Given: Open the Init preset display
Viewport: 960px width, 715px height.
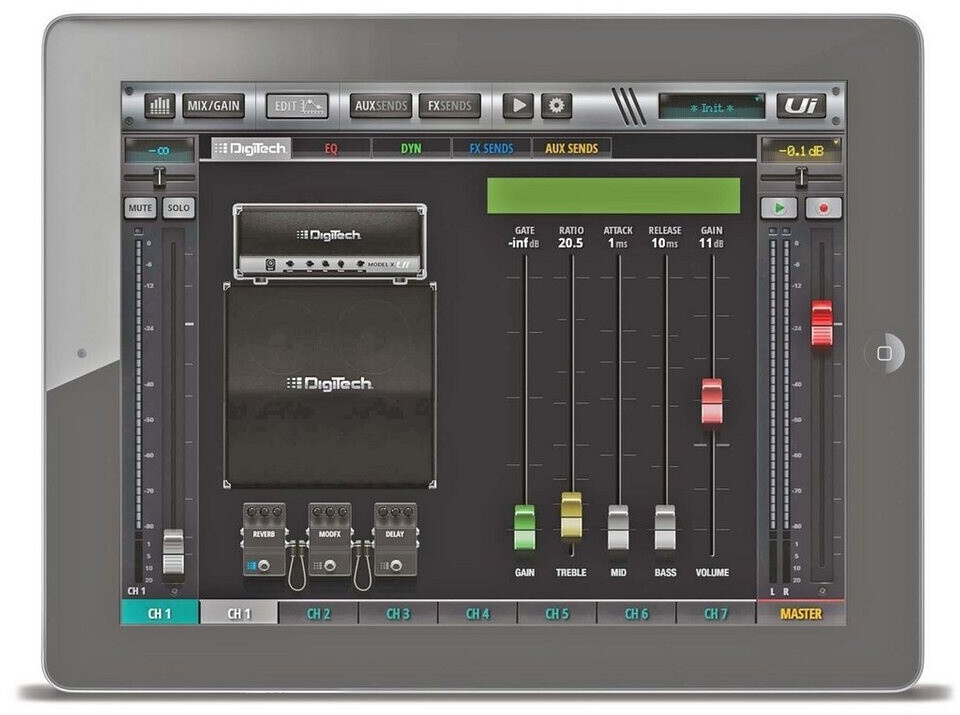Looking at the screenshot, I should [711, 107].
